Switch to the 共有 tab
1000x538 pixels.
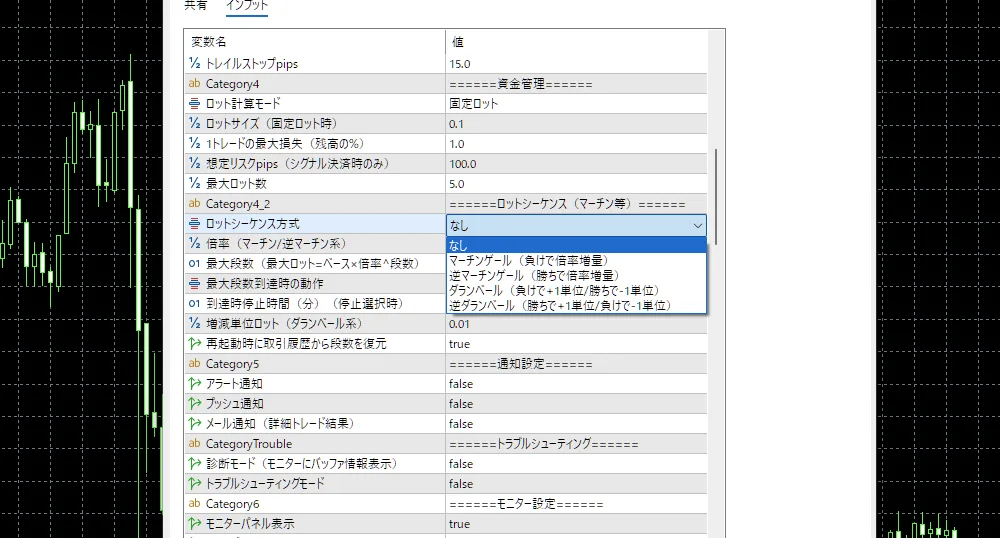click(195, 6)
